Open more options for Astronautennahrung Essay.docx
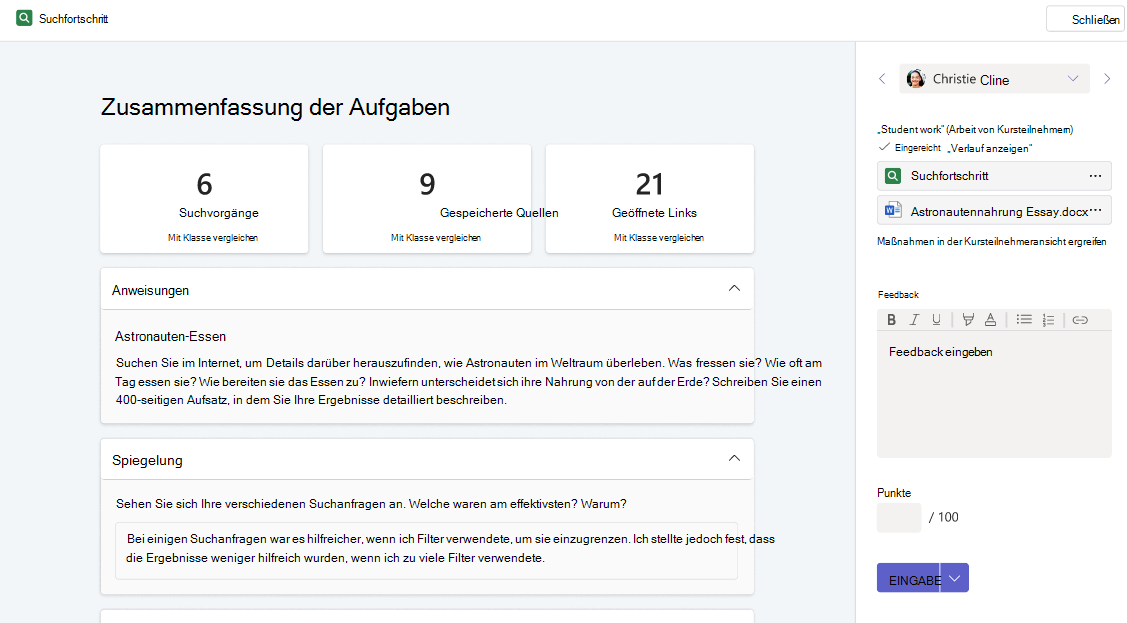The image size is (1127, 623). (1095, 211)
